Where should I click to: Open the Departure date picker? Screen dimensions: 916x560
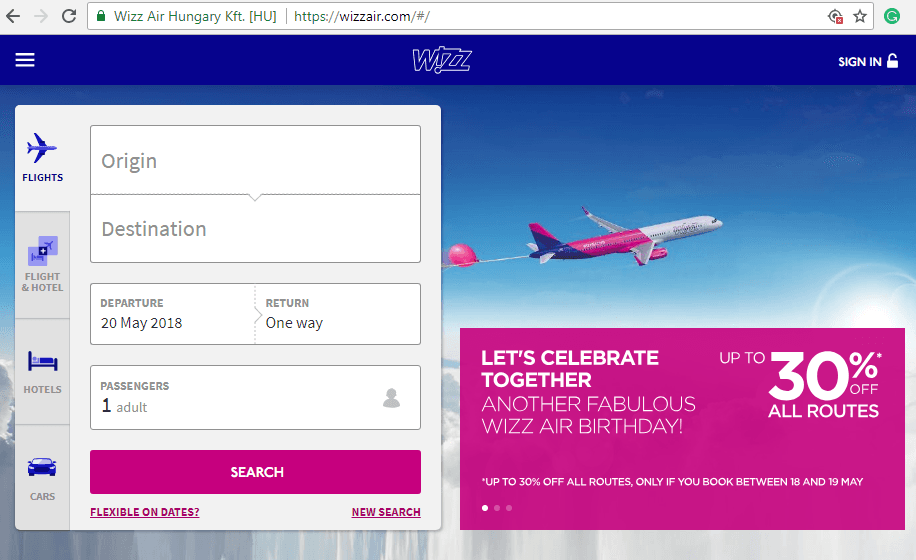(x=172, y=314)
